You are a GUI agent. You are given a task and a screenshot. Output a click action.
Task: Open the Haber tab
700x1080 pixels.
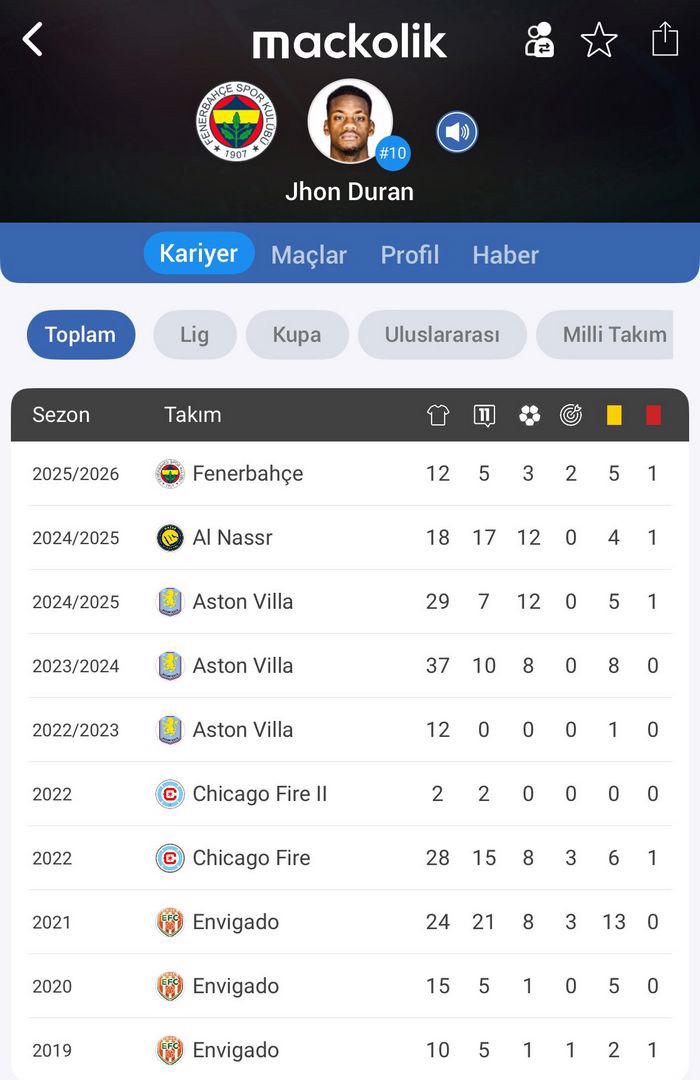tap(506, 255)
